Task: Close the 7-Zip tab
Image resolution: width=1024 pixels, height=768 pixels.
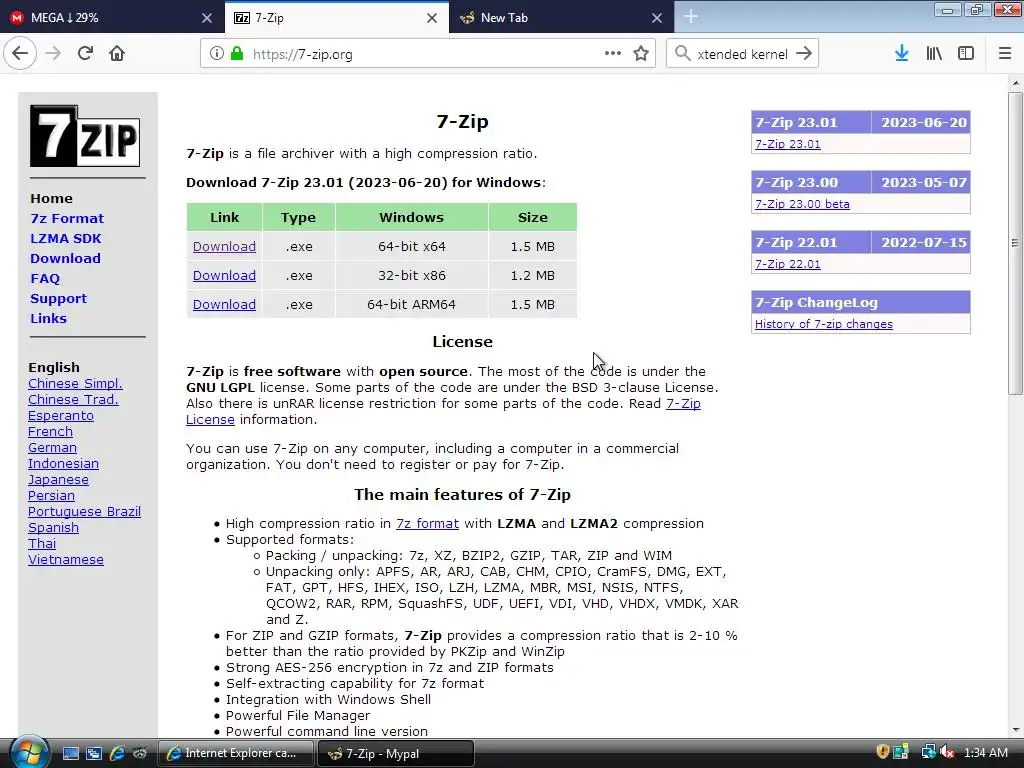Action: pyautogui.click(x=432, y=18)
